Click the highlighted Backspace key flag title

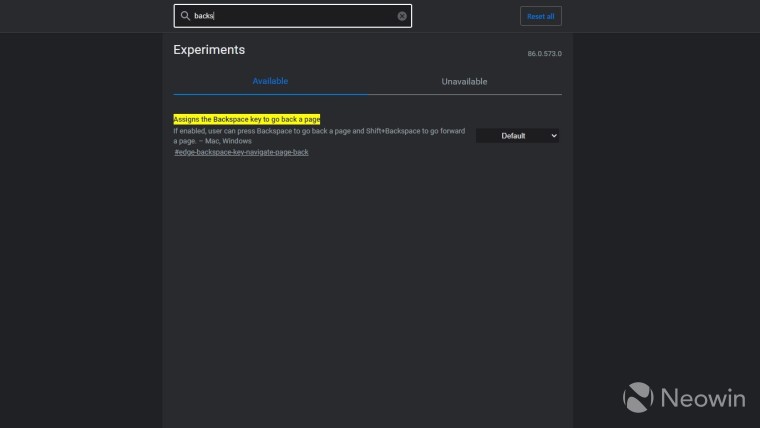pos(246,119)
